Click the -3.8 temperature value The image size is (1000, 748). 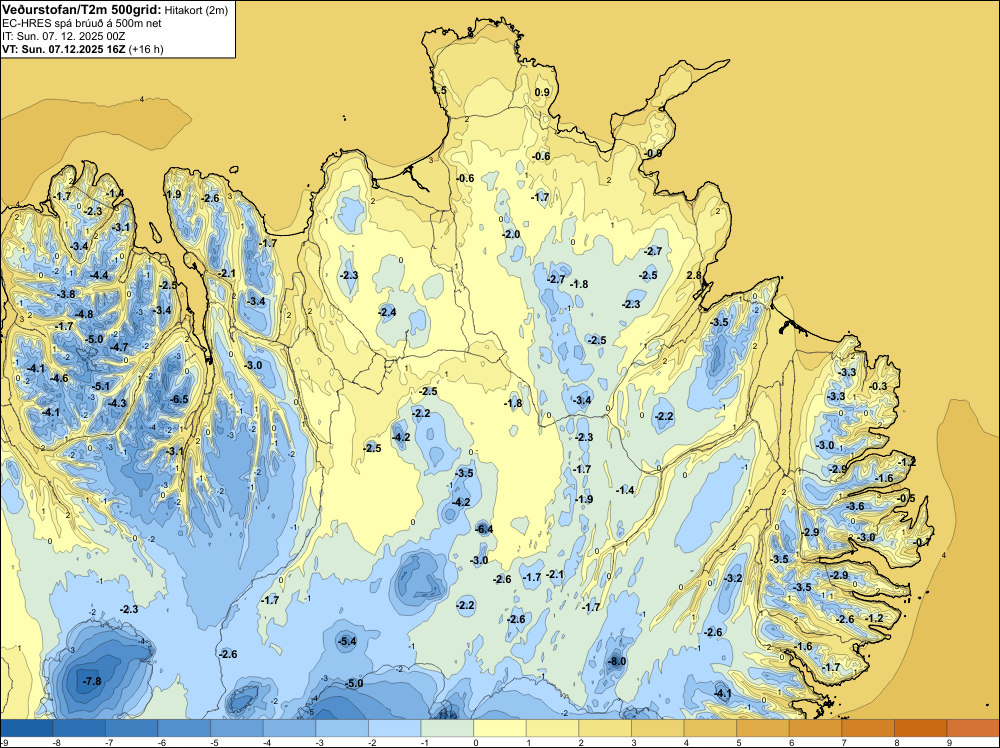tap(66, 294)
